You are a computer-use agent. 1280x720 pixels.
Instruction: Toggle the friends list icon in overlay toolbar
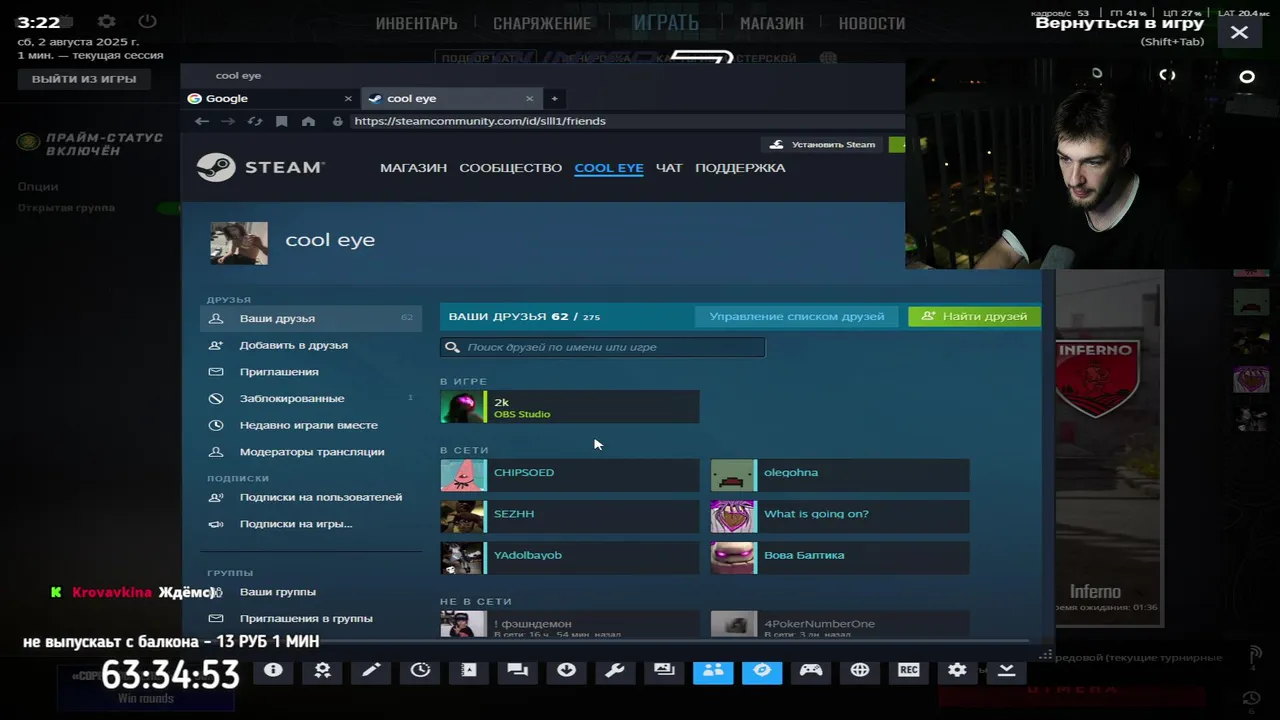pyautogui.click(x=713, y=670)
